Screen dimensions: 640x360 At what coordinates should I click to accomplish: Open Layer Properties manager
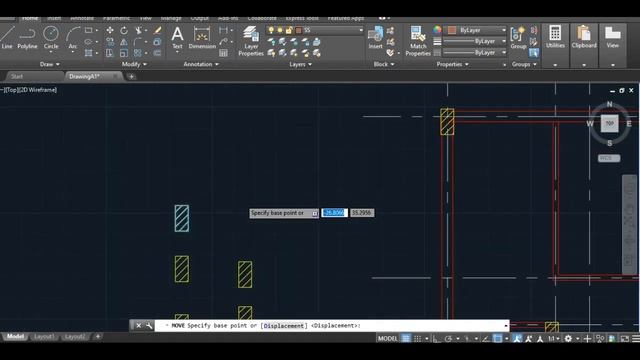[x=251, y=41]
